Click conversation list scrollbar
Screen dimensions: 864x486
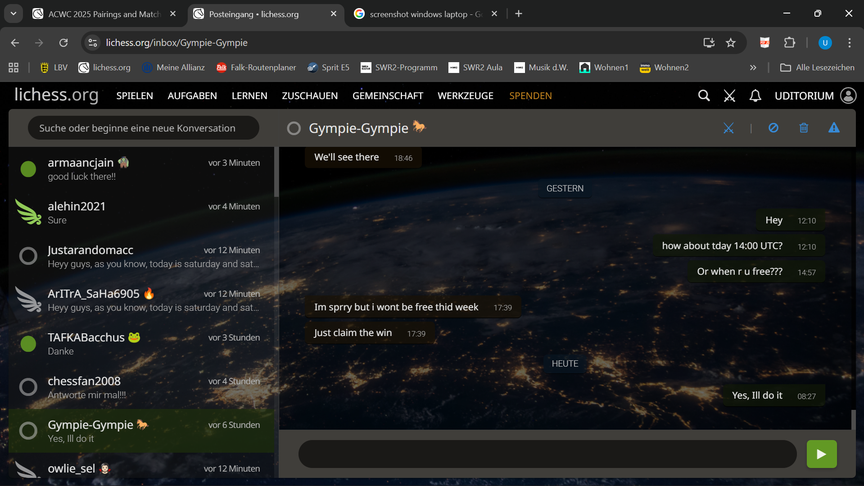coord(276,172)
